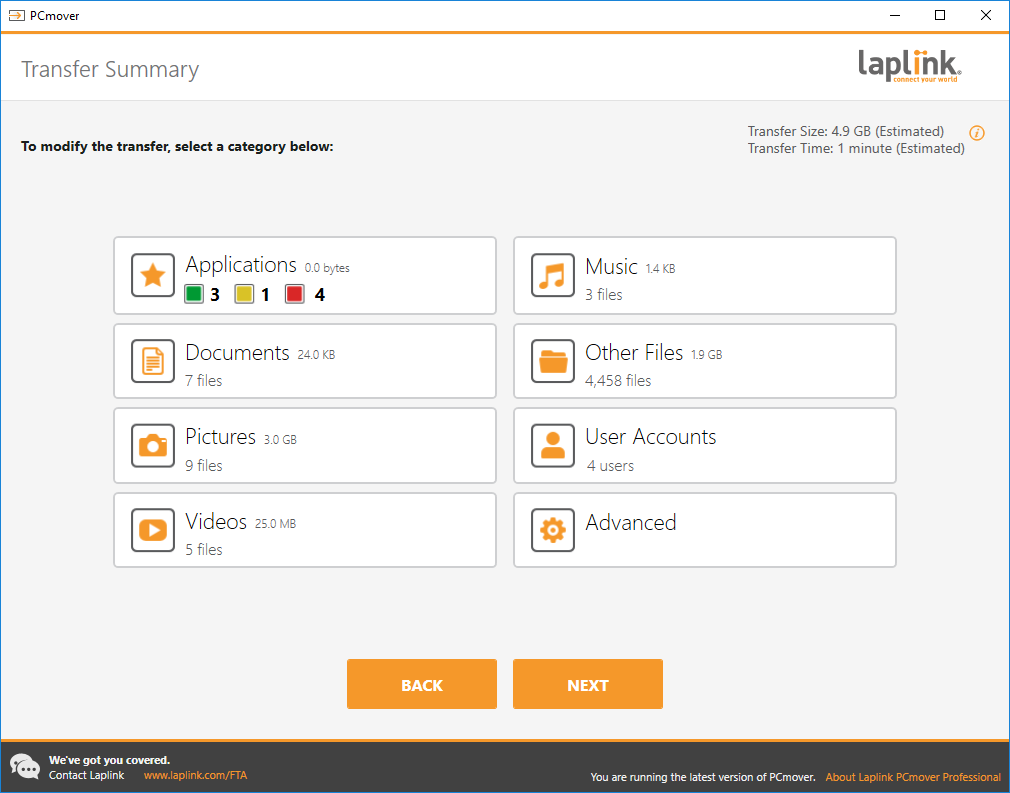Click the Applications star icon
The width and height of the screenshot is (1010, 793).
click(153, 276)
